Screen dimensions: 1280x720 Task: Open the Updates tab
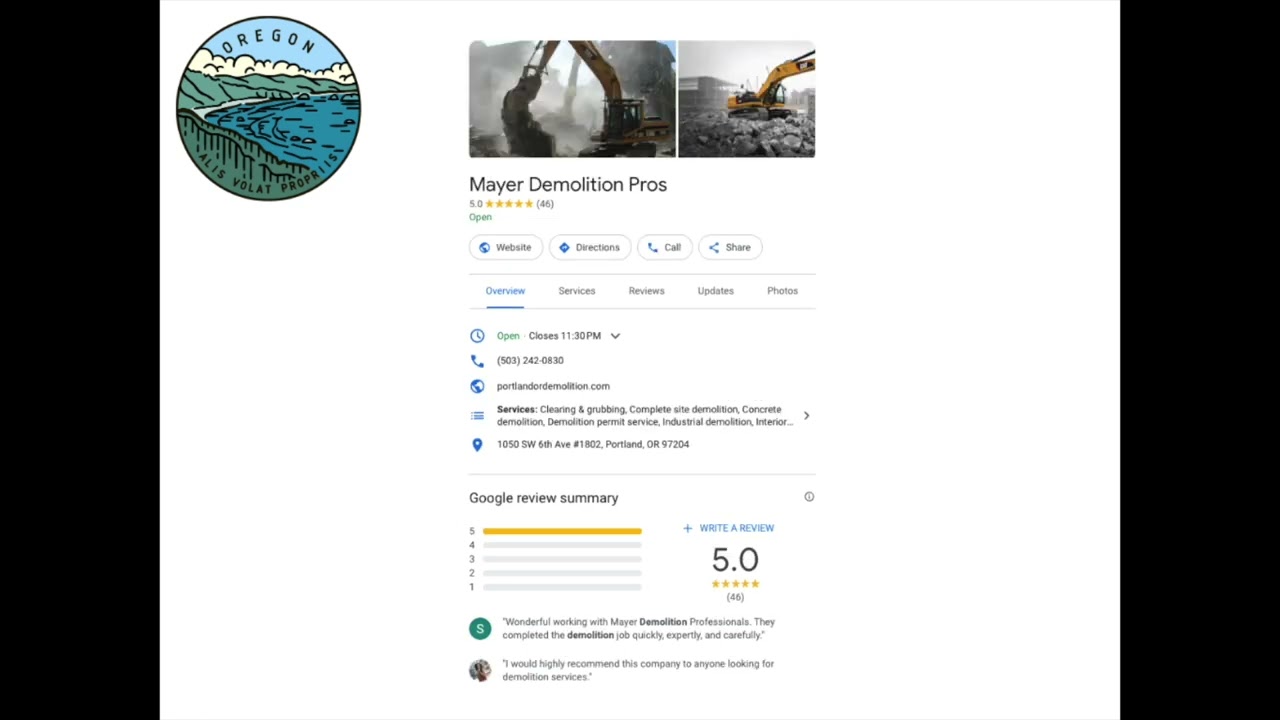(x=715, y=291)
